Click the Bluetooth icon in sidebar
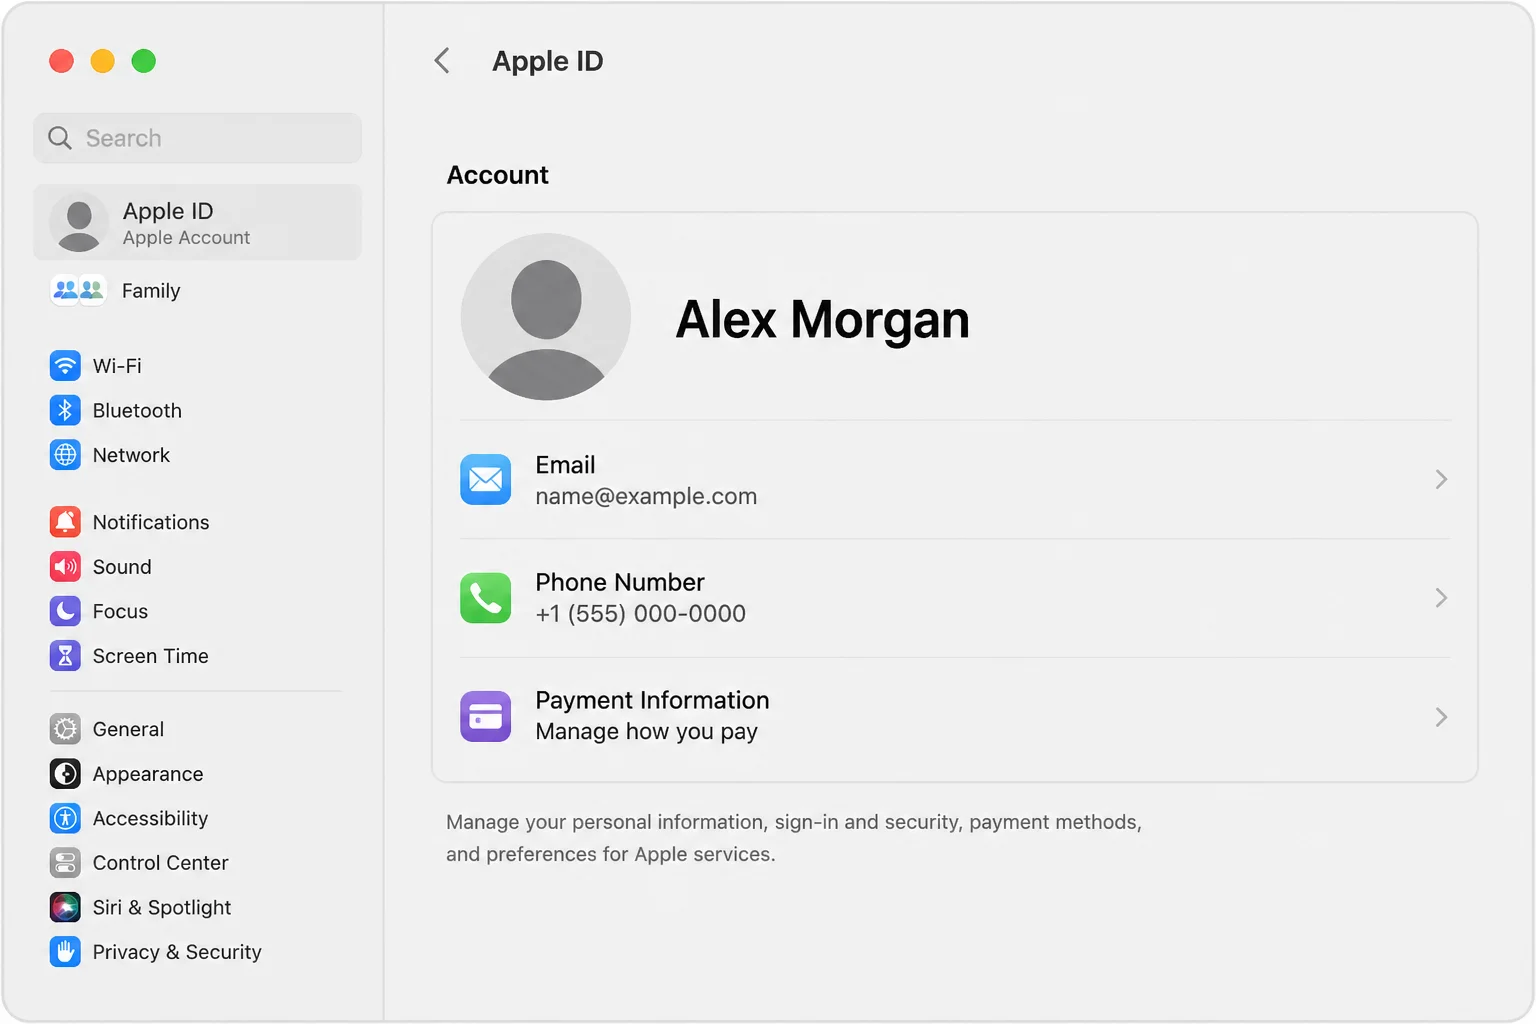This screenshot has width=1536, height=1024. pos(65,410)
